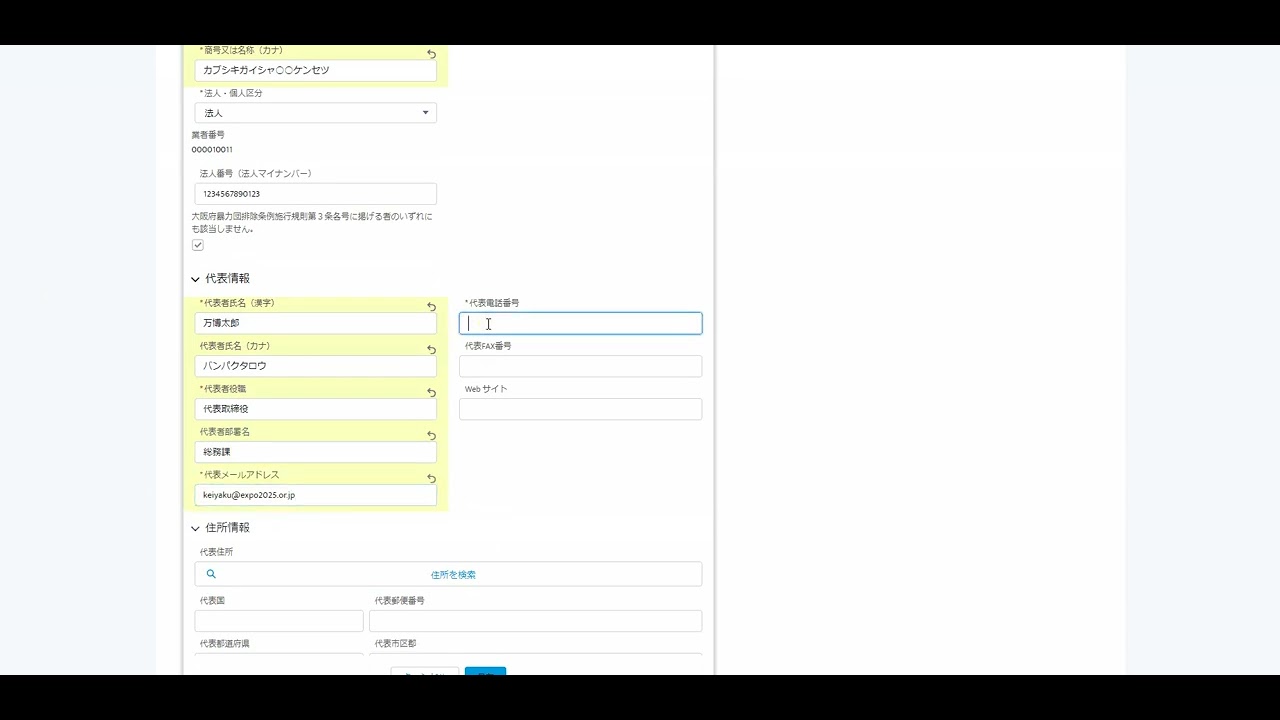Screen dimensions: 1280x720
Task: Open the 法人・個人区分 dropdown
Action: 316,113
